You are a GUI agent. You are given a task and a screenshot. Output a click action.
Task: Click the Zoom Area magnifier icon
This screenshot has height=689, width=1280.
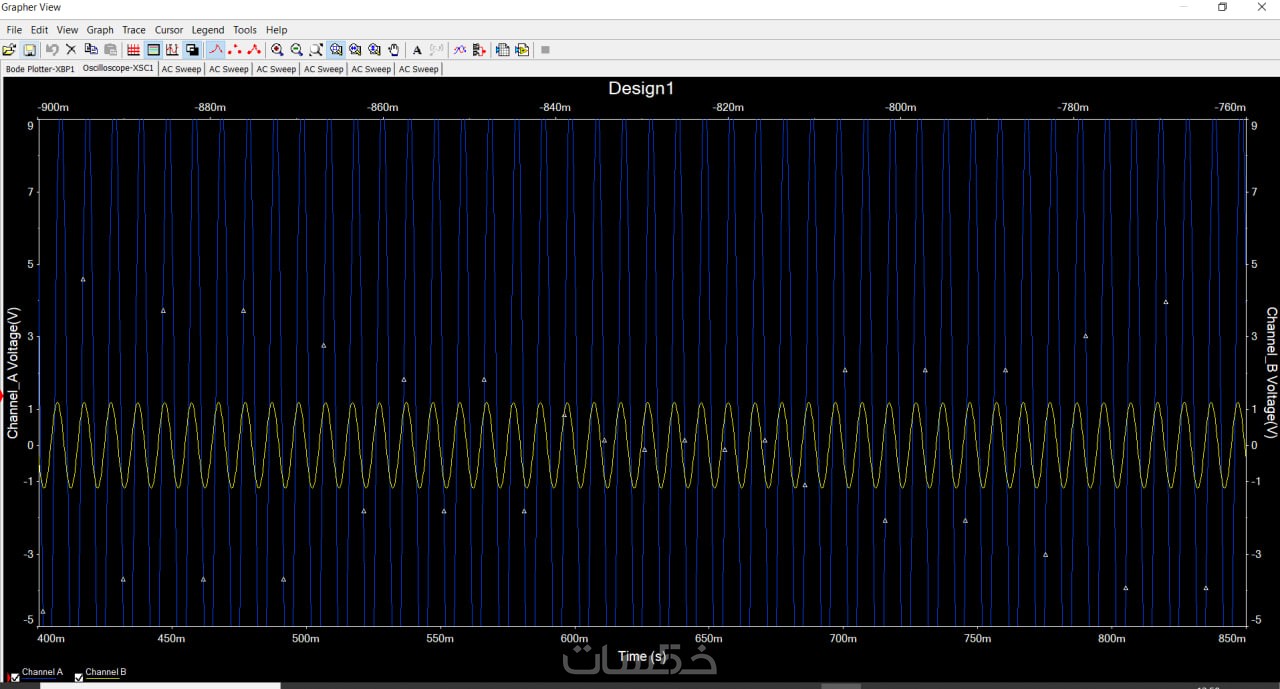[316, 49]
